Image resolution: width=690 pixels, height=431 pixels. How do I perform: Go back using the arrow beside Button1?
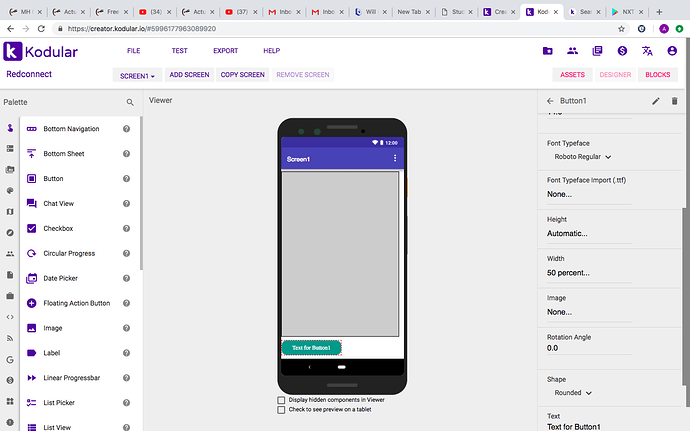pos(549,101)
